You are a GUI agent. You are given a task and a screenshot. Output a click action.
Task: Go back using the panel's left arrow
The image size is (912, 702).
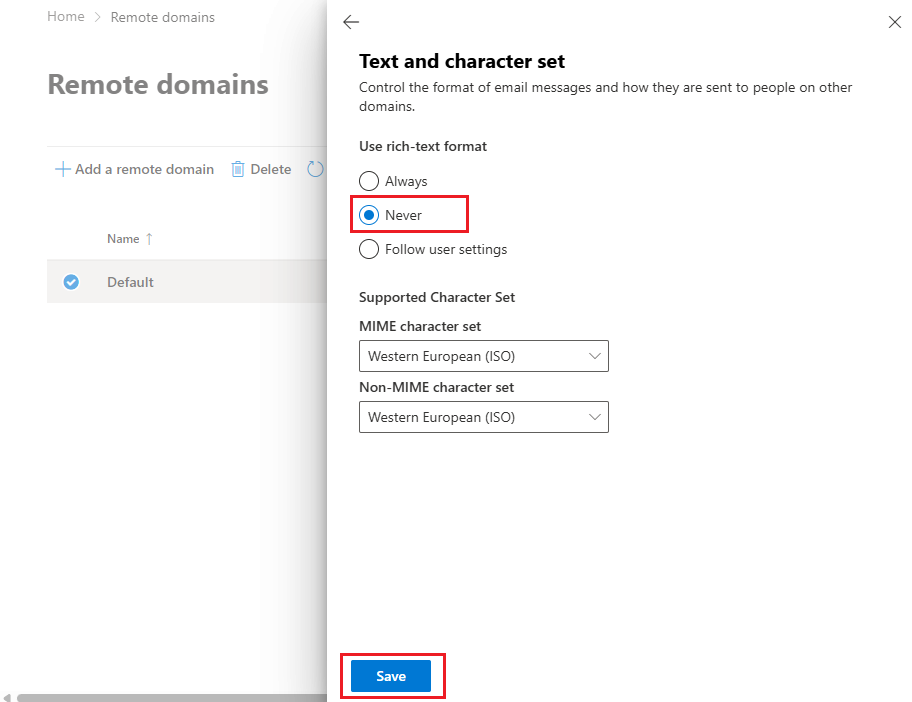click(351, 22)
